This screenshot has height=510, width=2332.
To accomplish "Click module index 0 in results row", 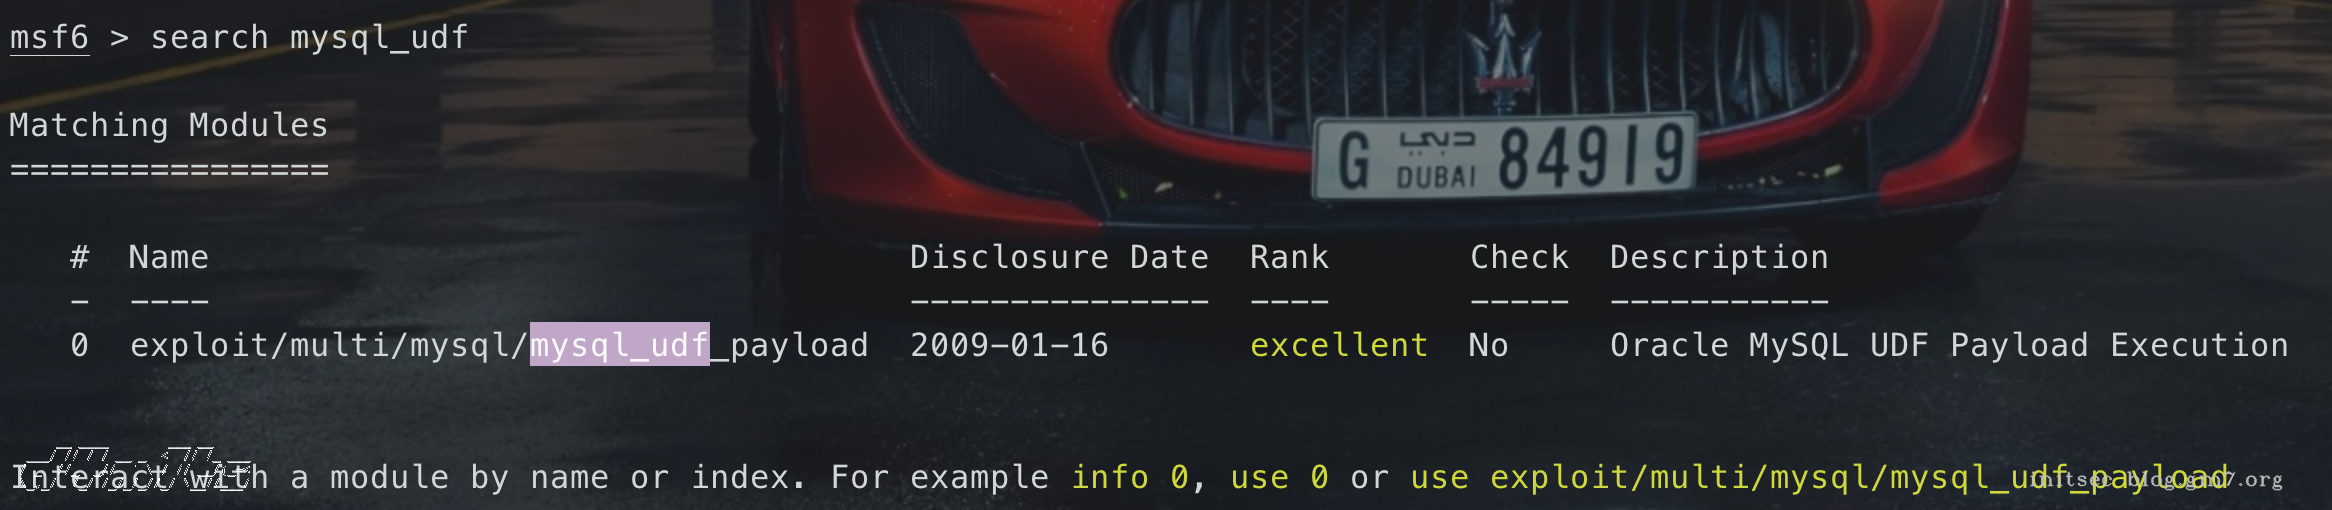I will coord(80,345).
